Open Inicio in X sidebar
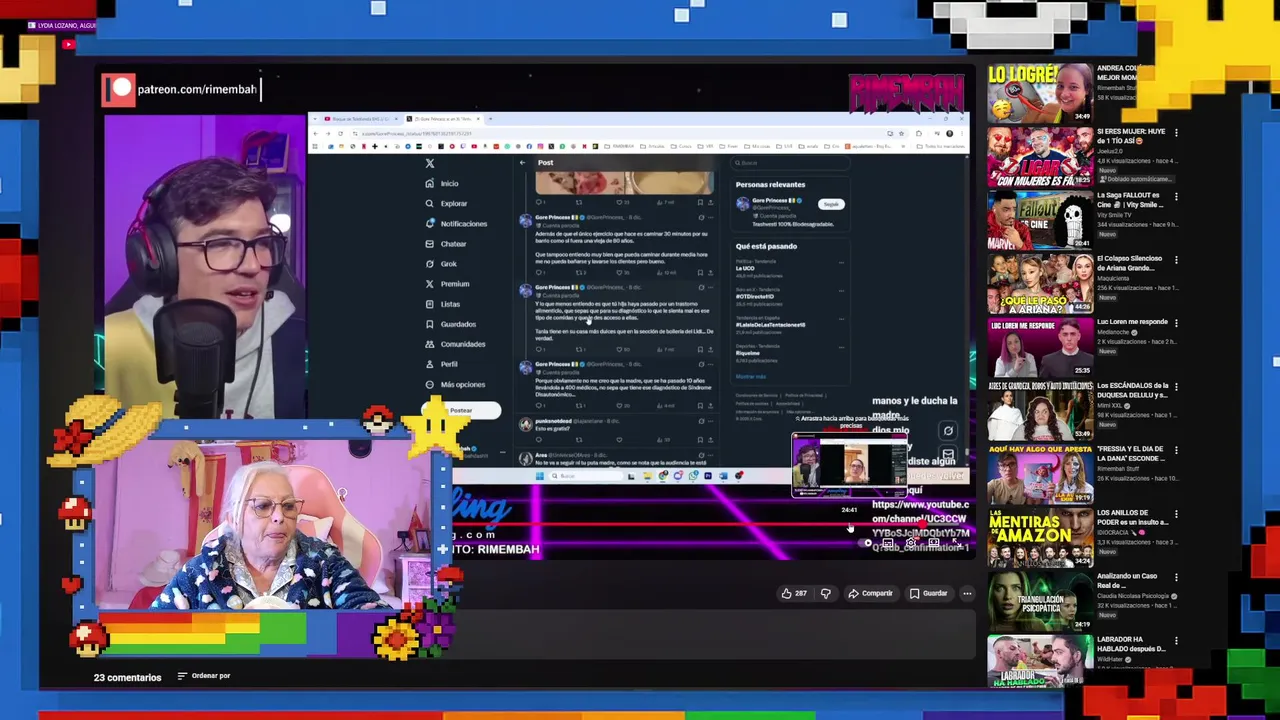The width and height of the screenshot is (1280, 720). tap(442, 183)
